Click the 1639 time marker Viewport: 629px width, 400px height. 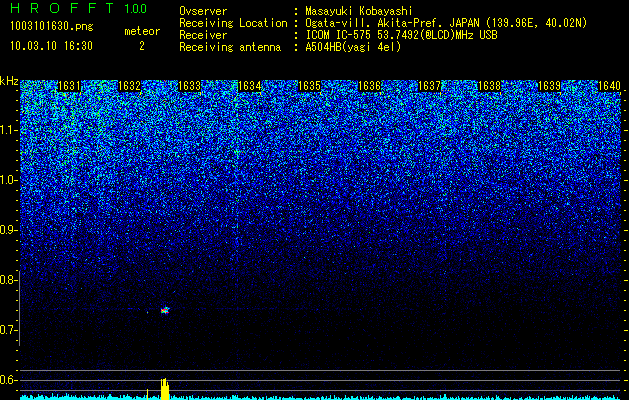[x=549, y=86]
